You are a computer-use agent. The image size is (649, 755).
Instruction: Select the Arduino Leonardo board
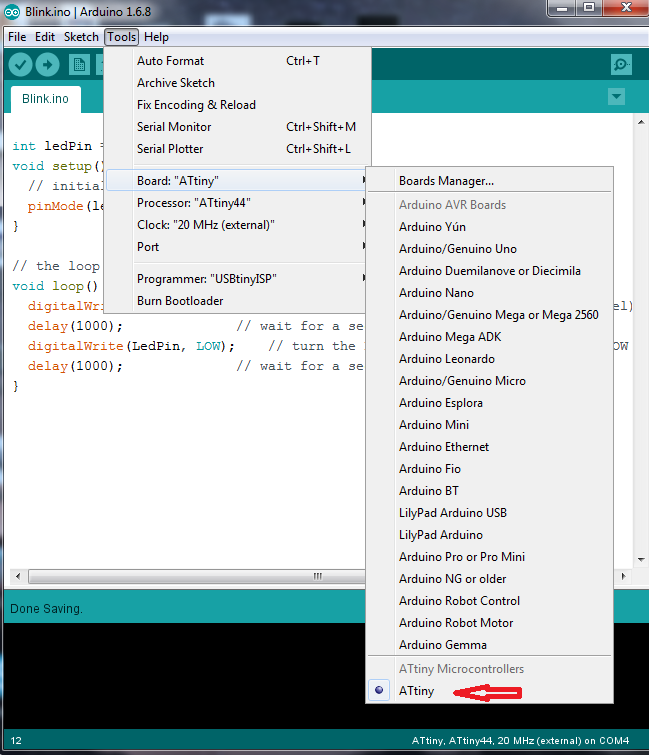489,359
